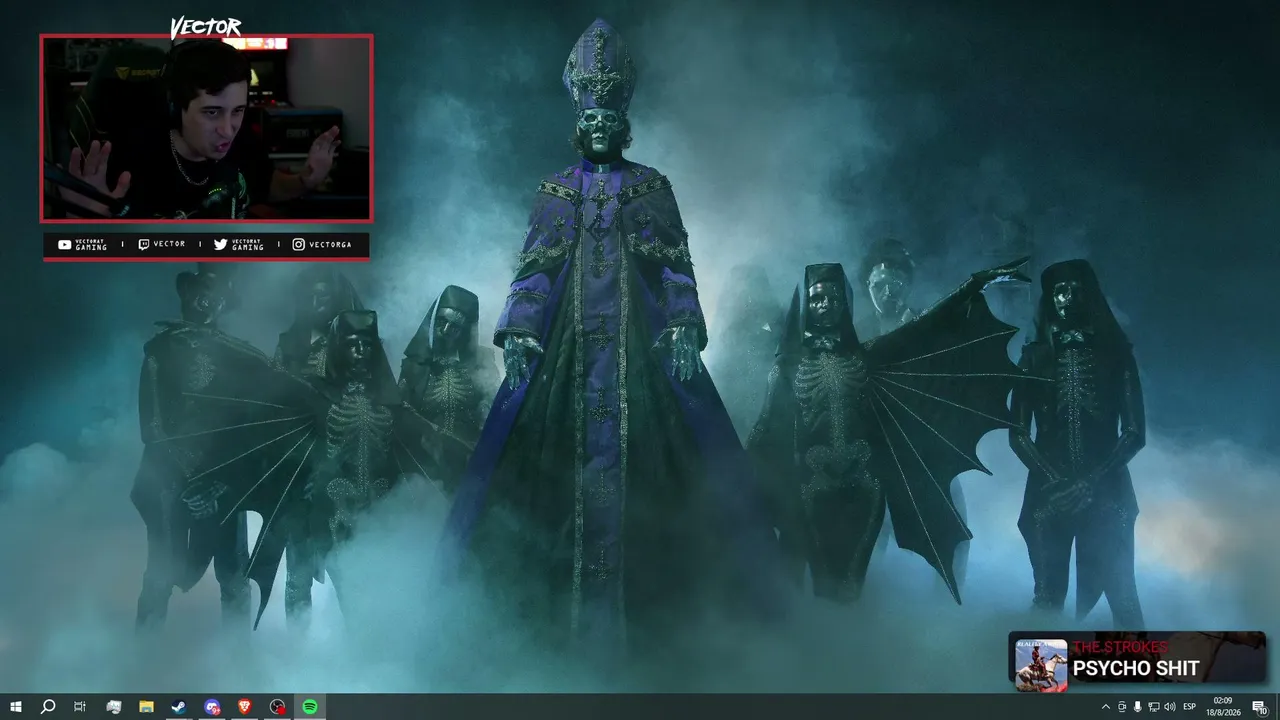Screen dimensions: 1280x720
Task: Click the webcam feed overlay
Action: 206,128
